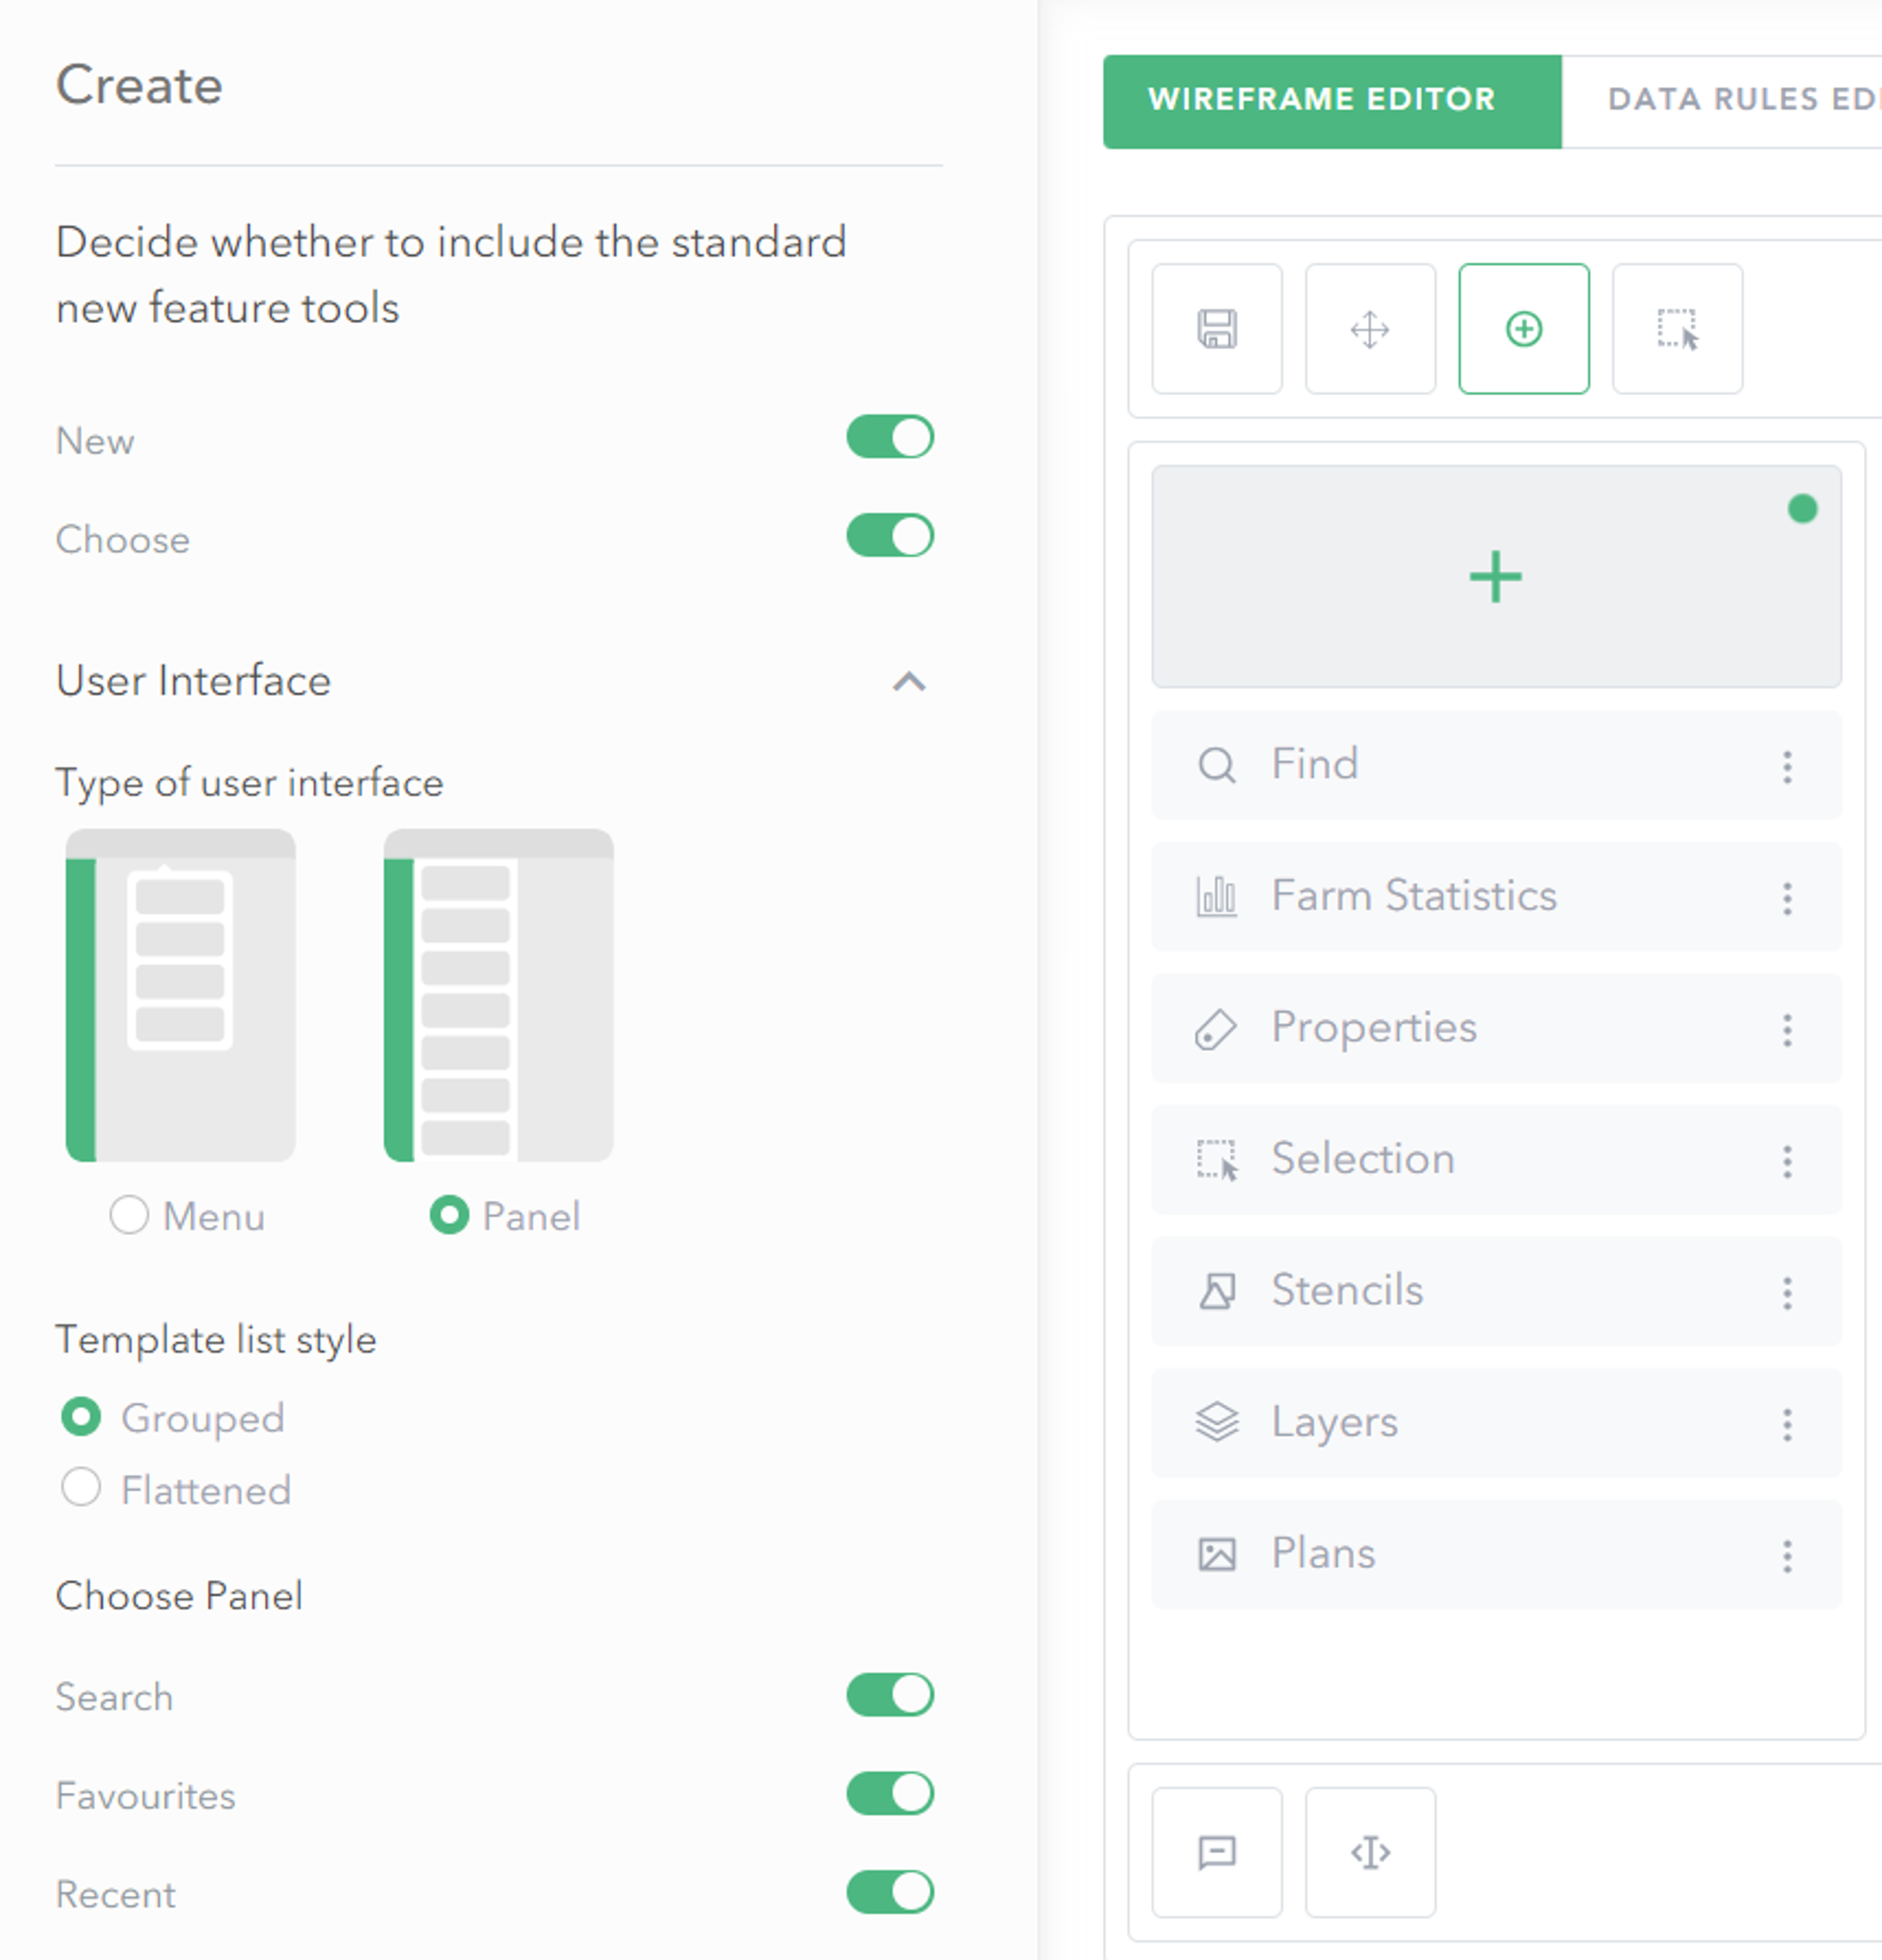Disable the Favourites panel switch
The image size is (1882, 1960).
point(890,1794)
